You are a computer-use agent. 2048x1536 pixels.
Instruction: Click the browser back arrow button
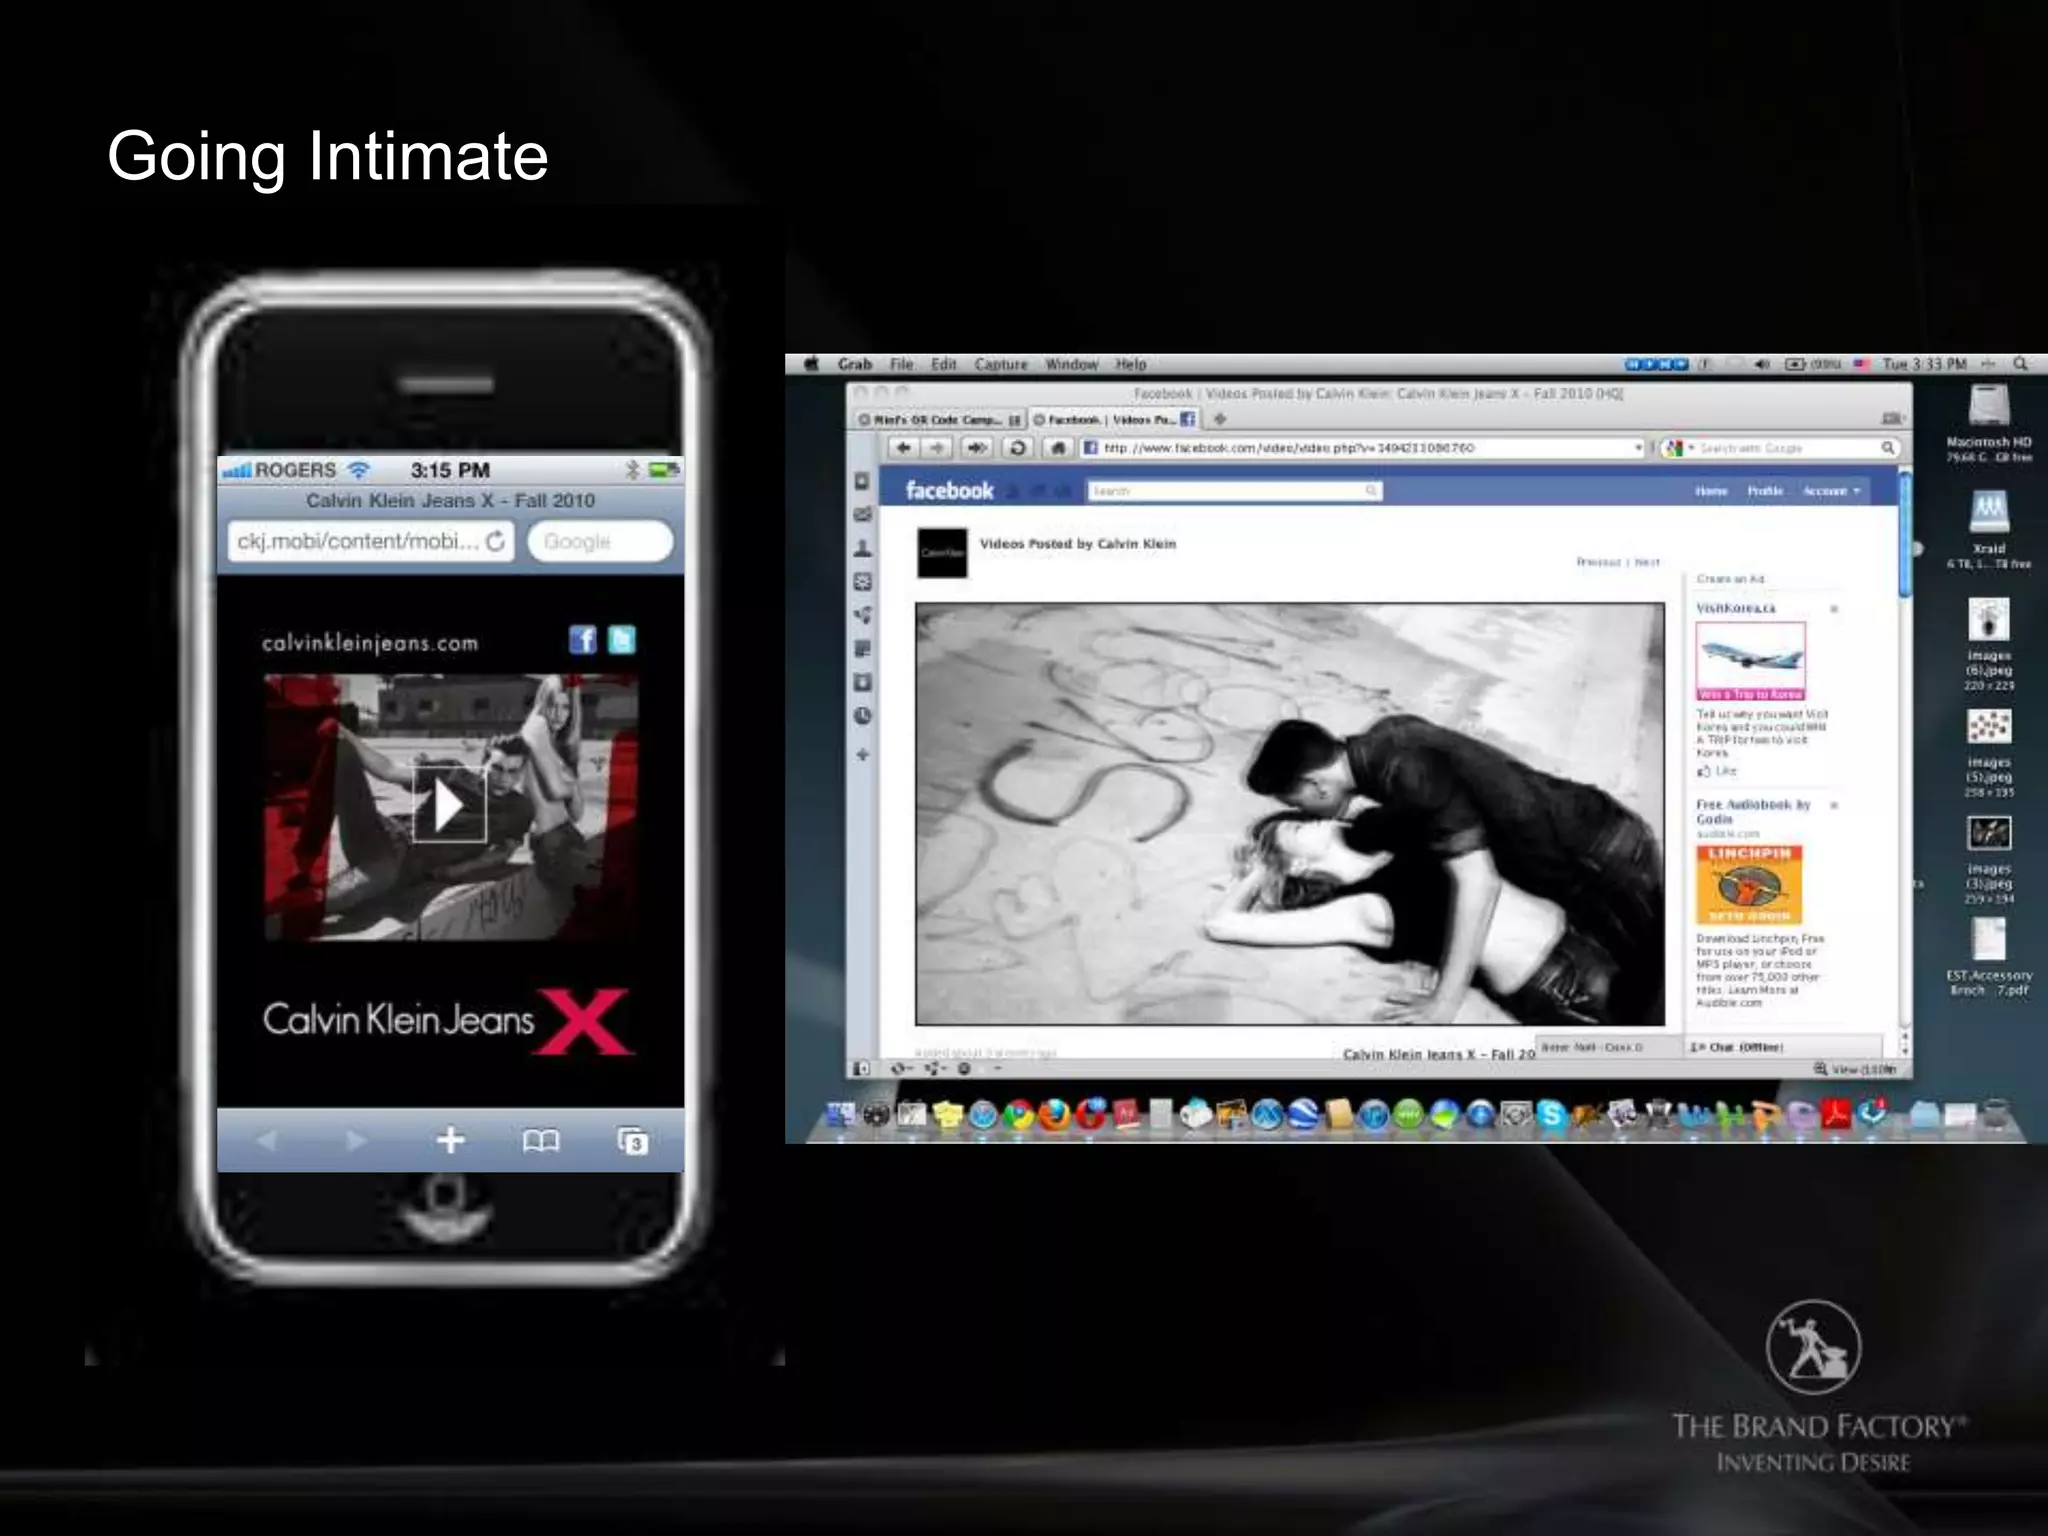click(903, 448)
